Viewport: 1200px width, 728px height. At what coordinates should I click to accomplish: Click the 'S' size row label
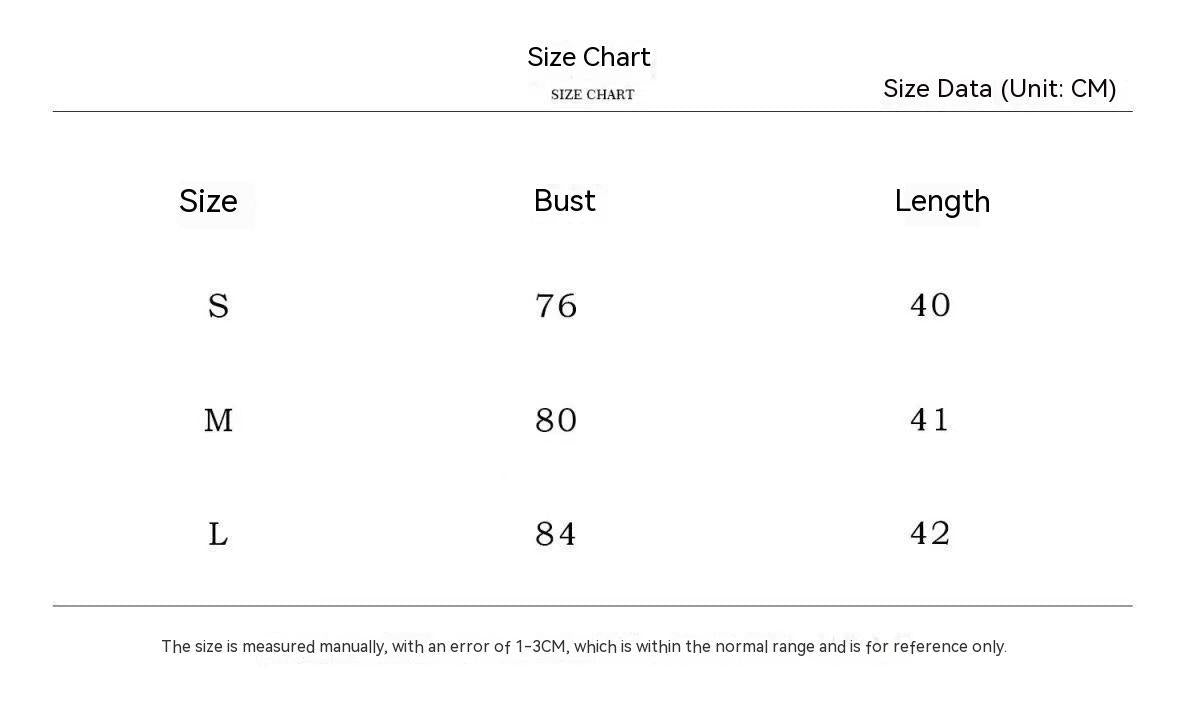coord(218,305)
